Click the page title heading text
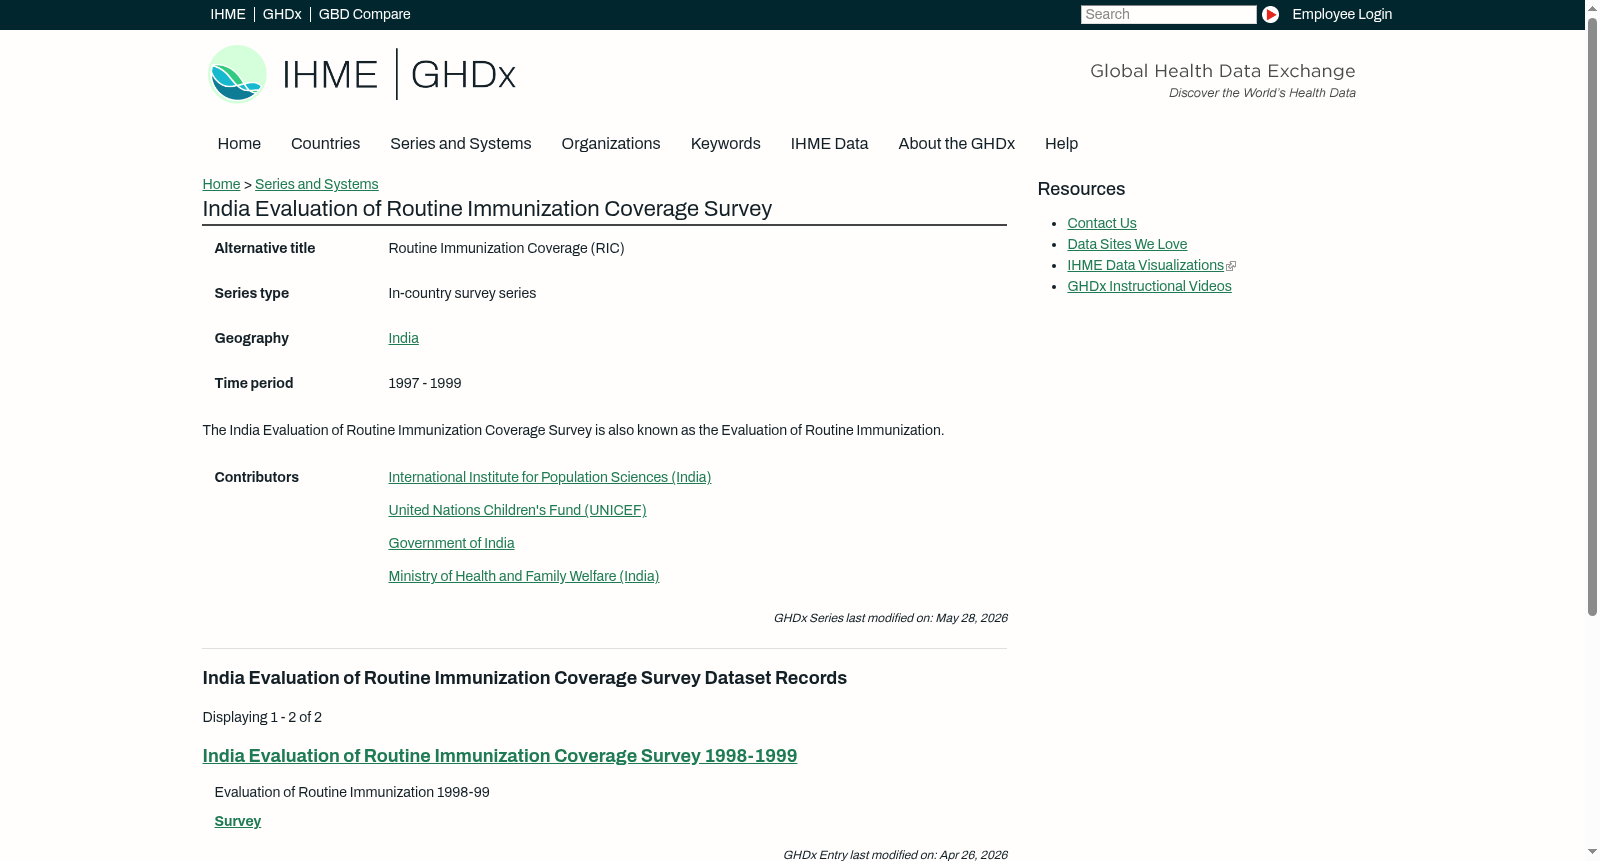Image resolution: width=1600 pixels, height=861 pixels. [x=487, y=209]
